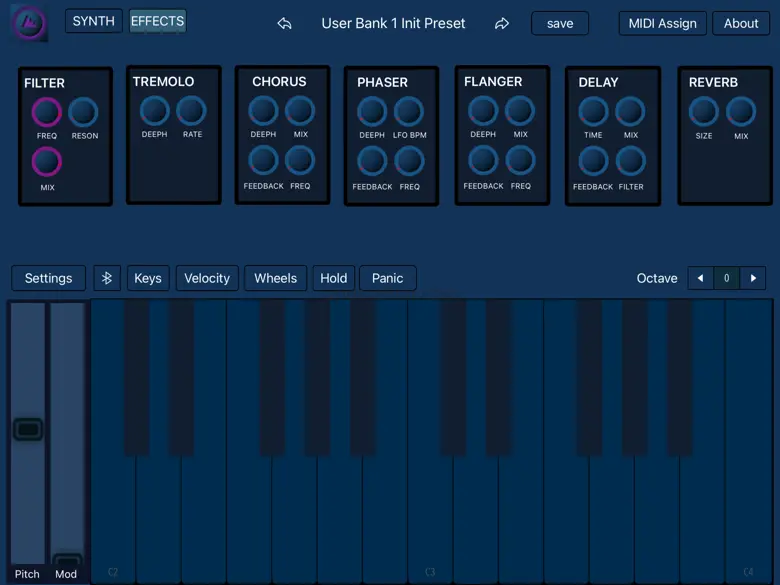Viewport: 780px width, 585px height.
Task: Switch to the EFFECTS tab
Action: click(157, 21)
